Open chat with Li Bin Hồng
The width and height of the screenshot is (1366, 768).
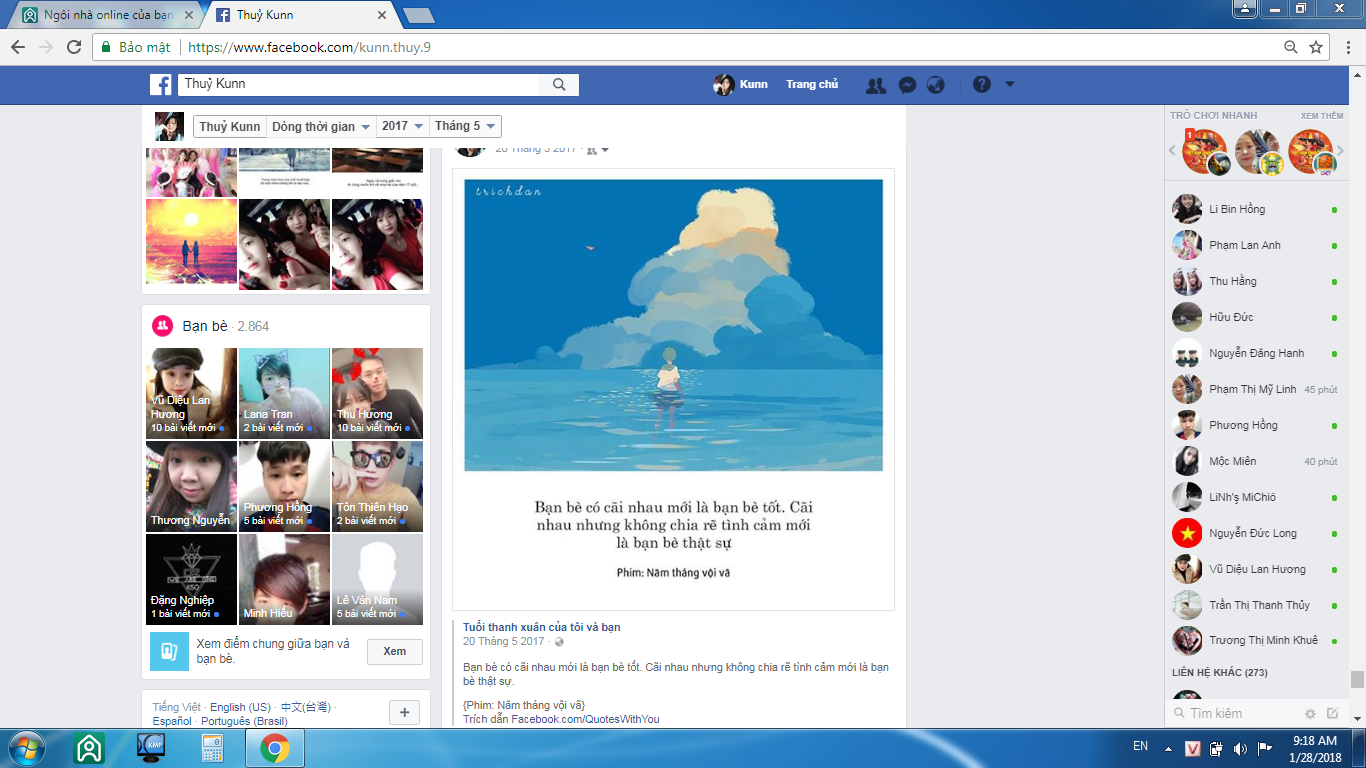pos(1237,209)
